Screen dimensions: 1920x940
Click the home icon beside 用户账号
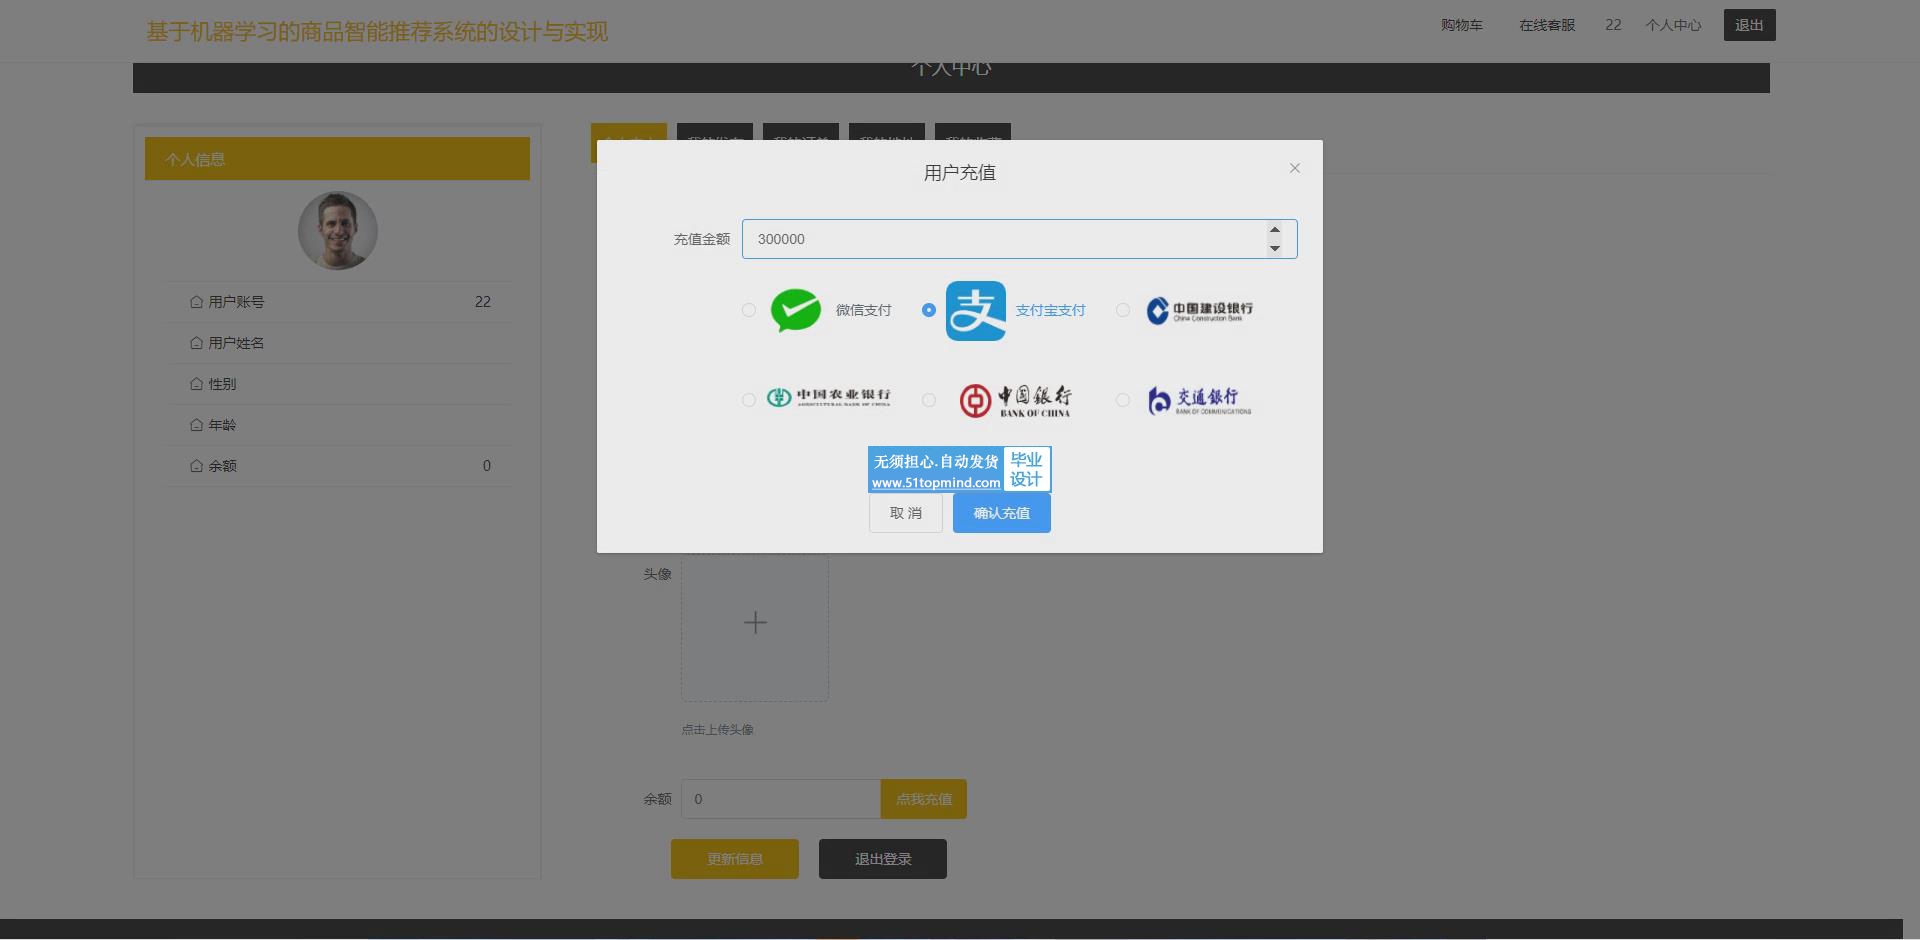tap(196, 302)
